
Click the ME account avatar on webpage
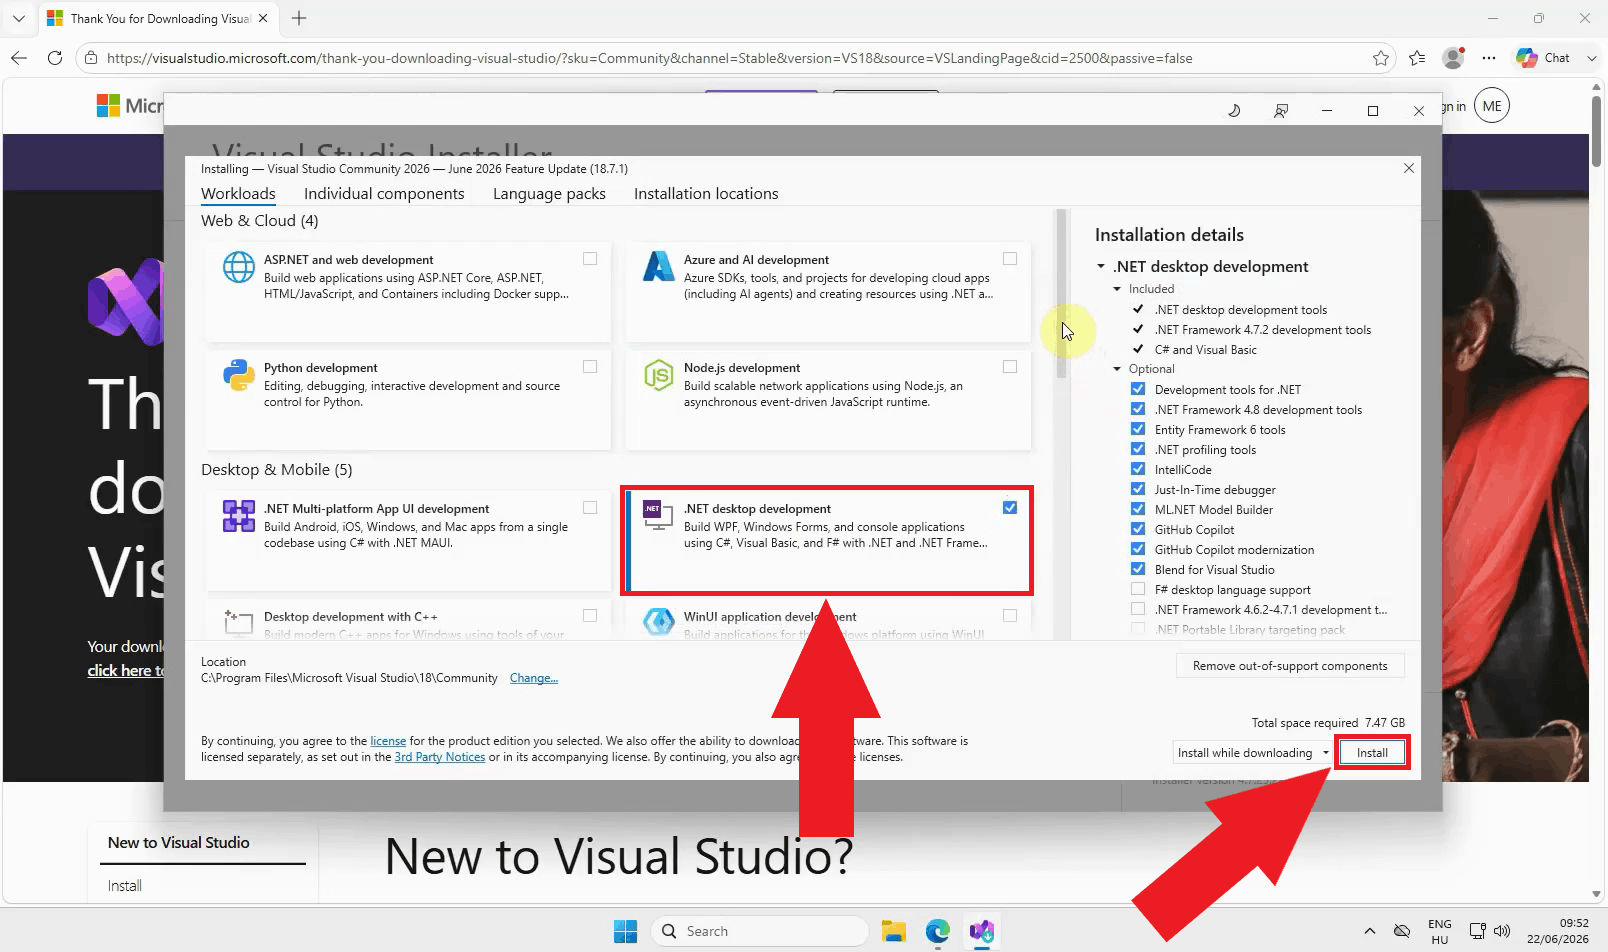point(1492,106)
